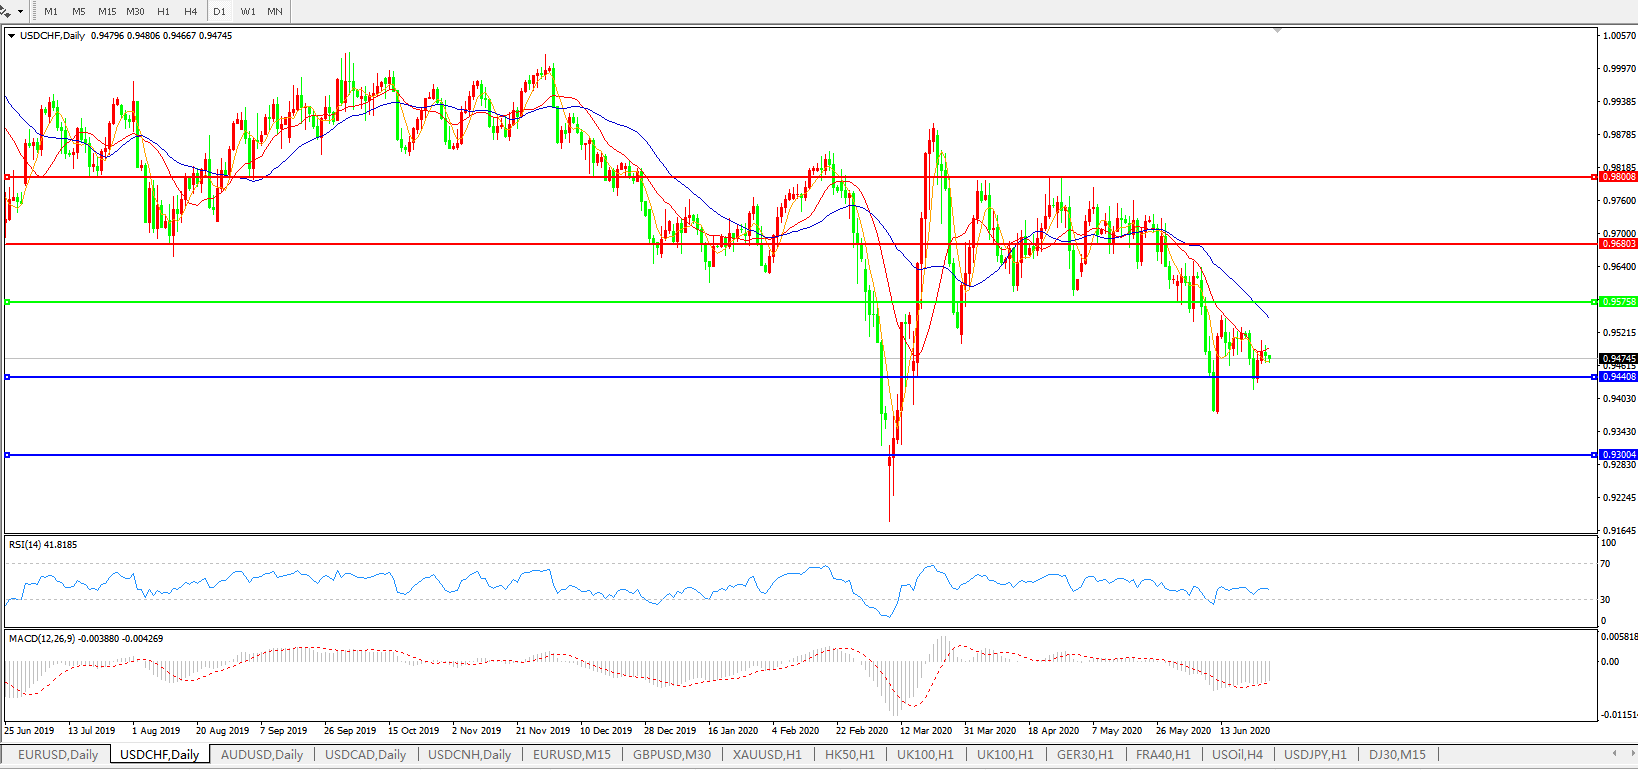The image size is (1638, 770).
Task: Click the drawing tool icon in the toolbar
Action: tap(7, 11)
